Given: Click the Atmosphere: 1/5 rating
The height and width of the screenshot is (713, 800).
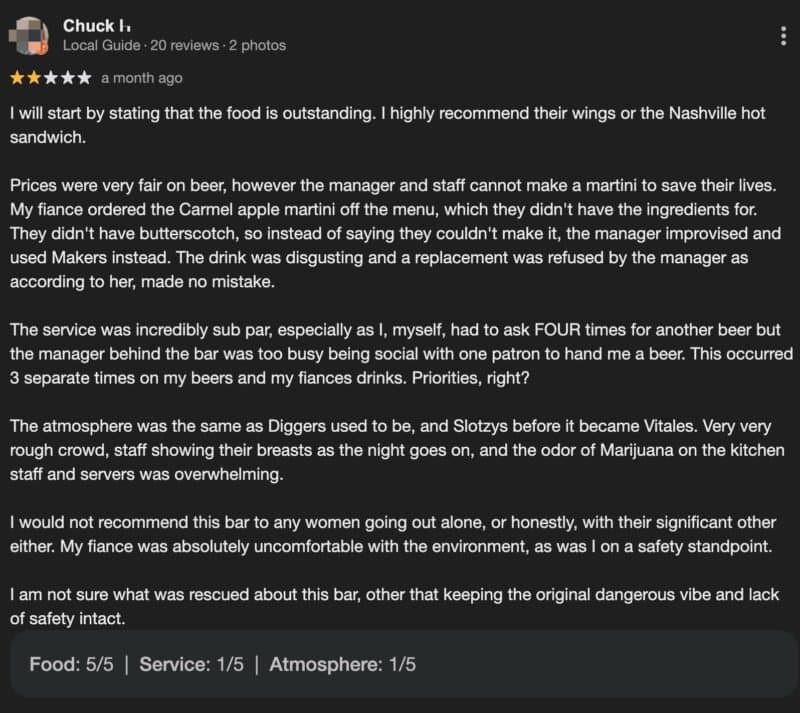Looking at the screenshot, I should (x=342, y=664).
